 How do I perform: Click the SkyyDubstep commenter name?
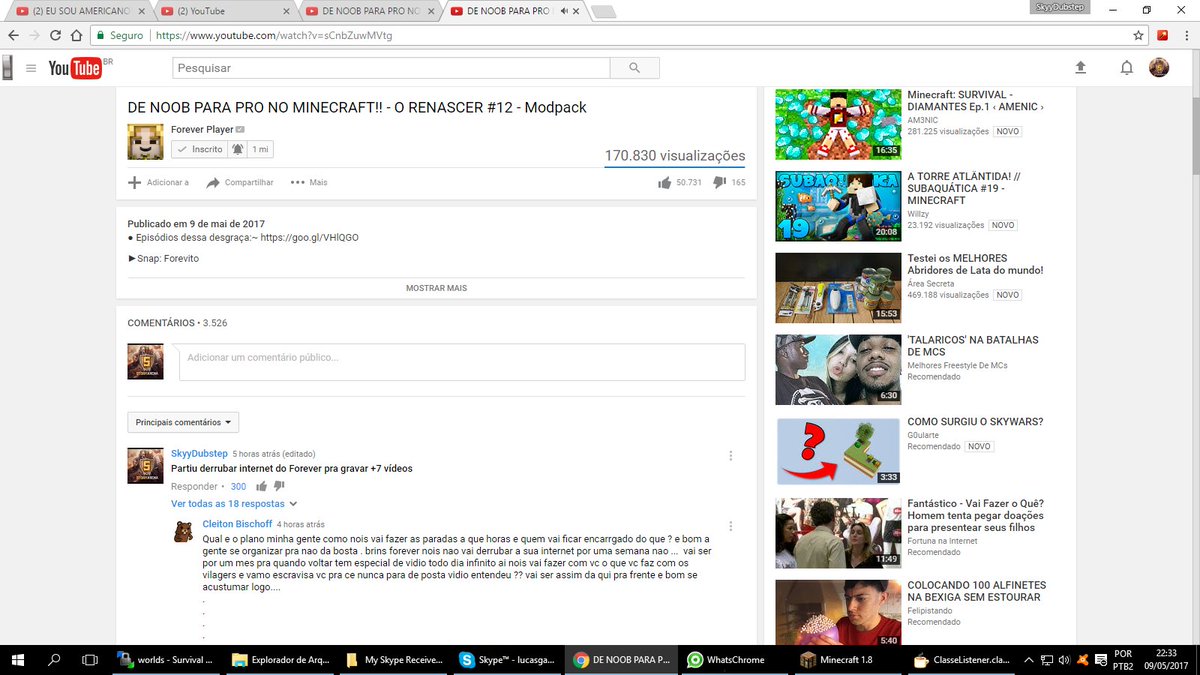[x=199, y=454]
